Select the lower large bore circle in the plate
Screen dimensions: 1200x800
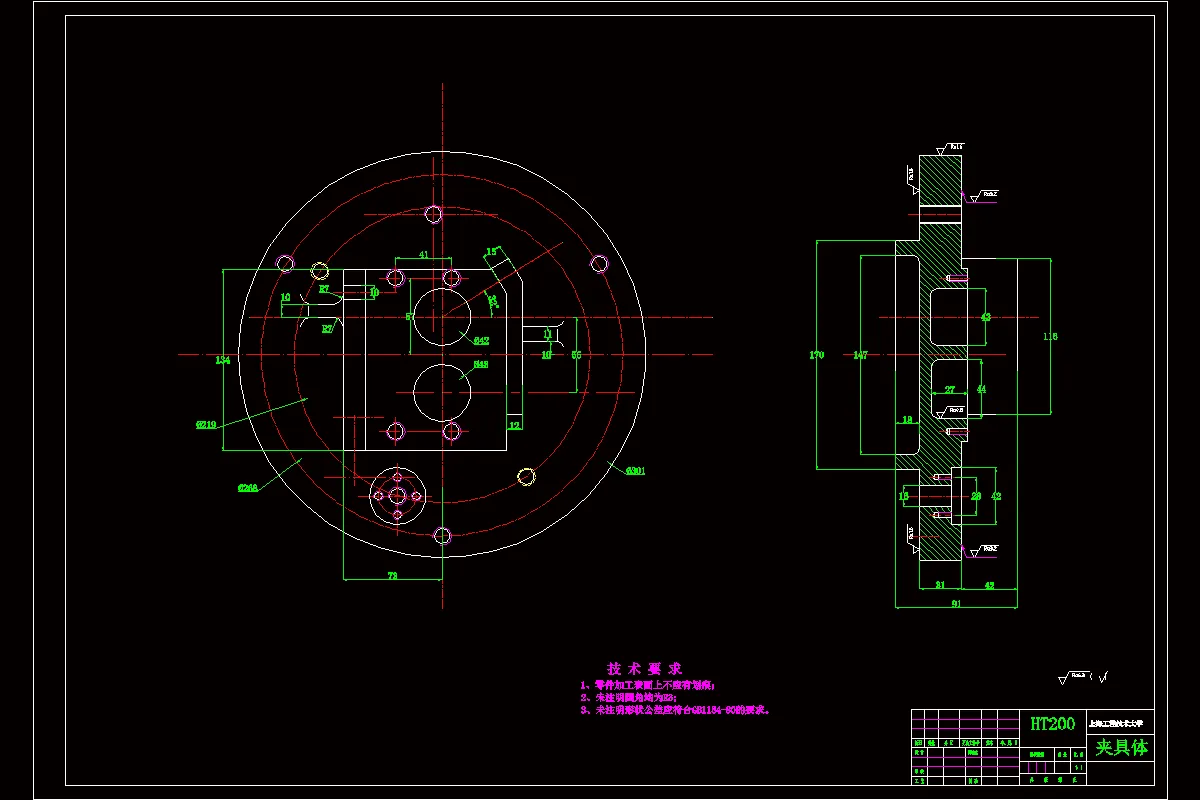(440, 392)
